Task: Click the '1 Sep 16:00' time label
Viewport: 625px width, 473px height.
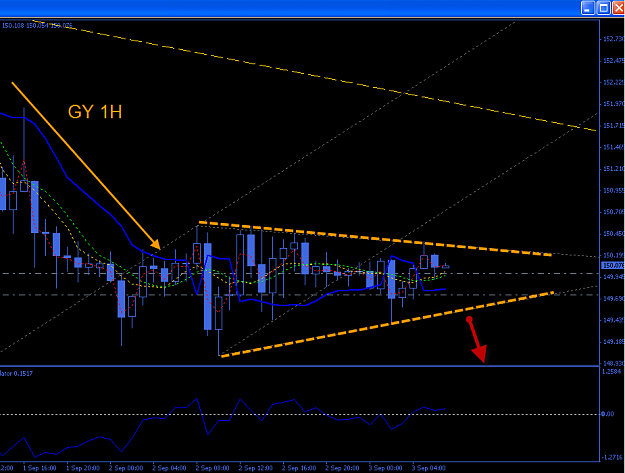Action: (39, 468)
